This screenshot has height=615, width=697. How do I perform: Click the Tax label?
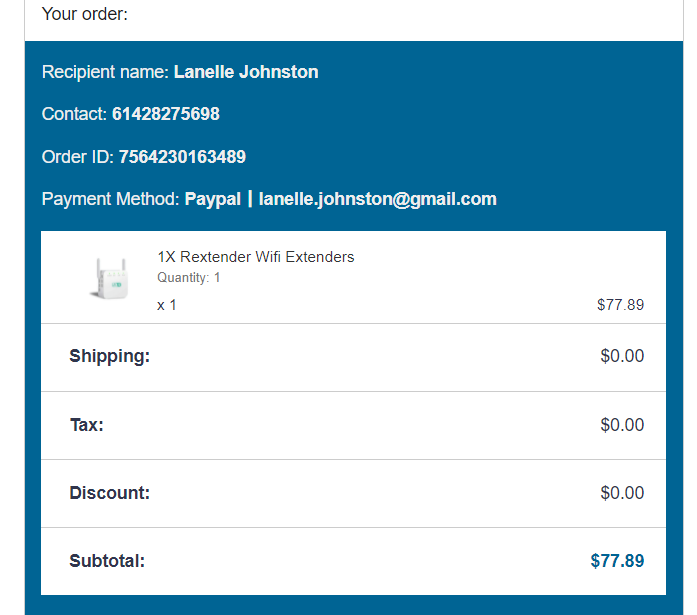[x=86, y=425]
